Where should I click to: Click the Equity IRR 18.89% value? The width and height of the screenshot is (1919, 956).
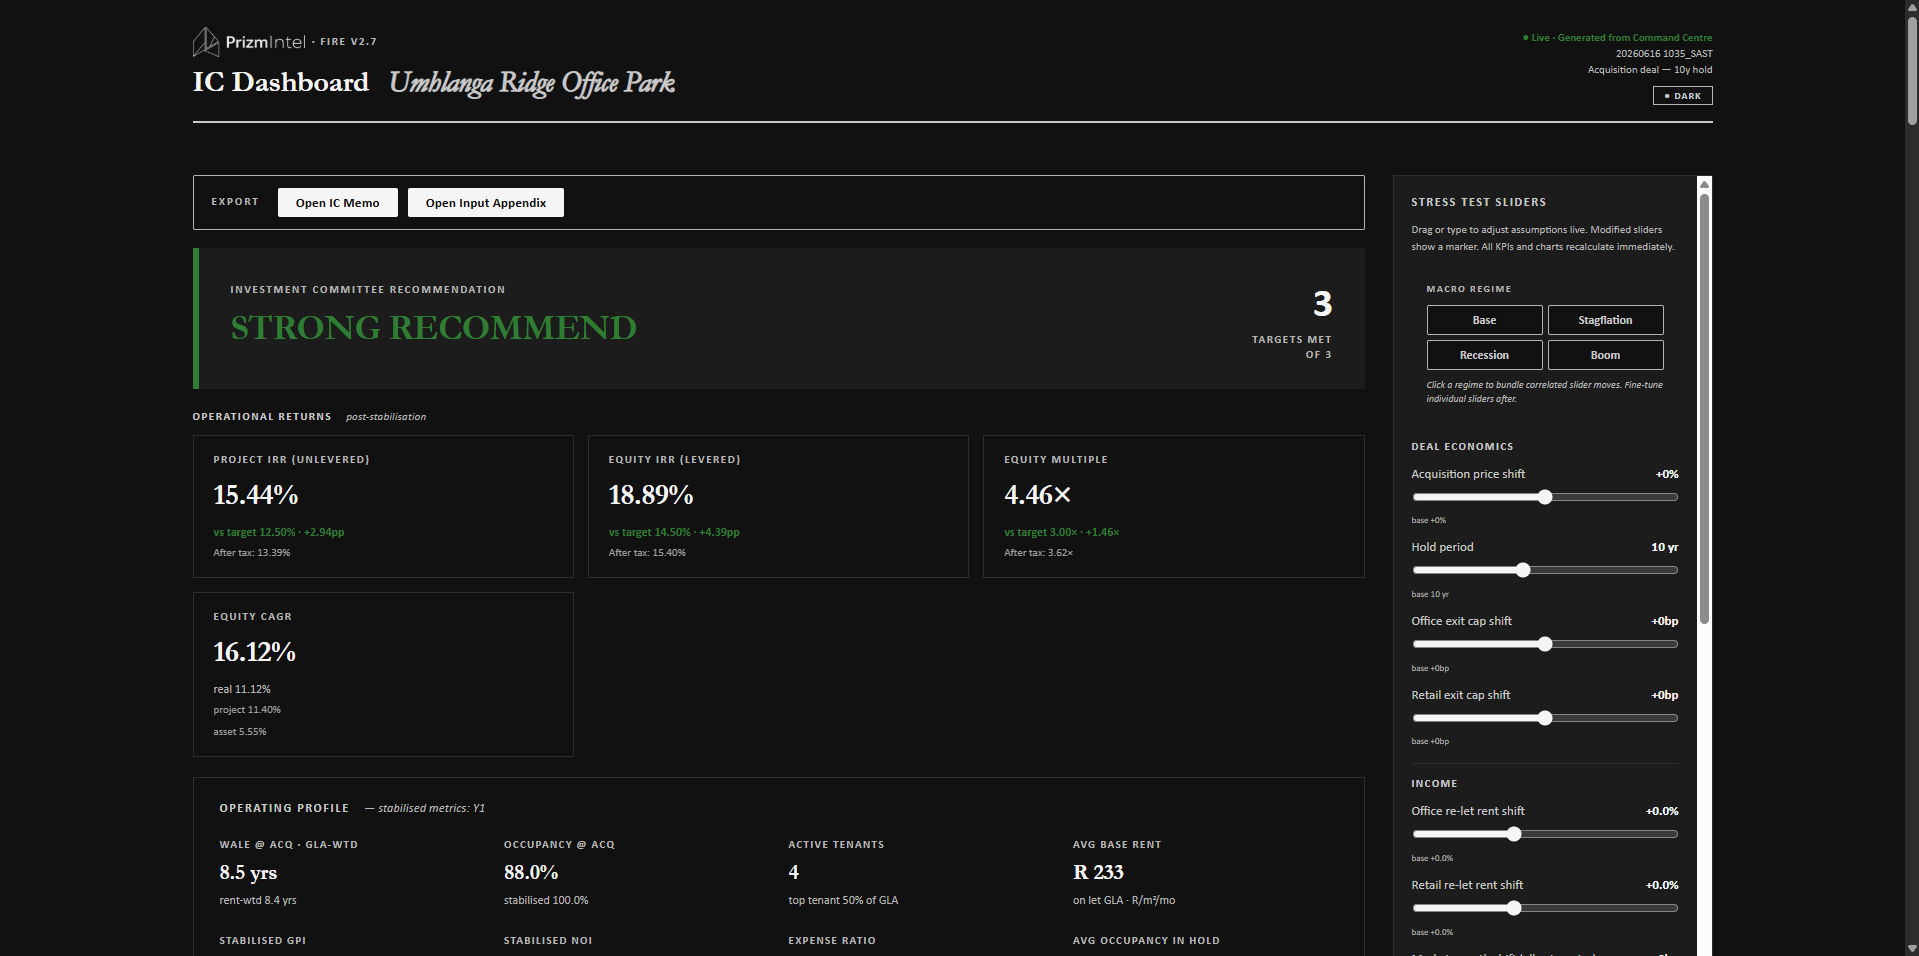[651, 495]
